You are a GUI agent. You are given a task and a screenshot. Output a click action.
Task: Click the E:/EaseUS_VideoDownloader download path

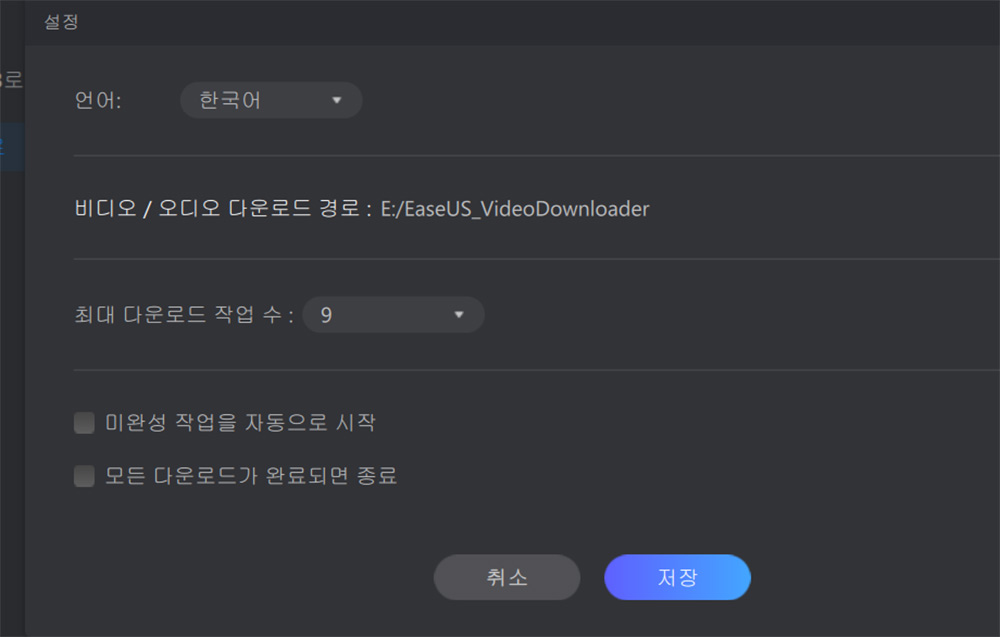tap(515, 209)
